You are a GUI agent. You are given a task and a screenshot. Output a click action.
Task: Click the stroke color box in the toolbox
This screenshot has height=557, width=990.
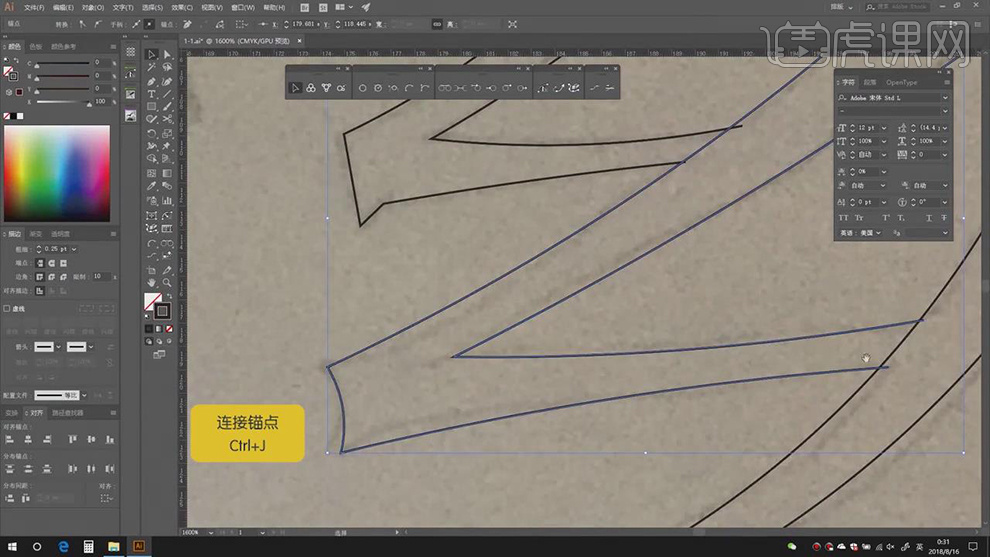[x=162, y=311]
